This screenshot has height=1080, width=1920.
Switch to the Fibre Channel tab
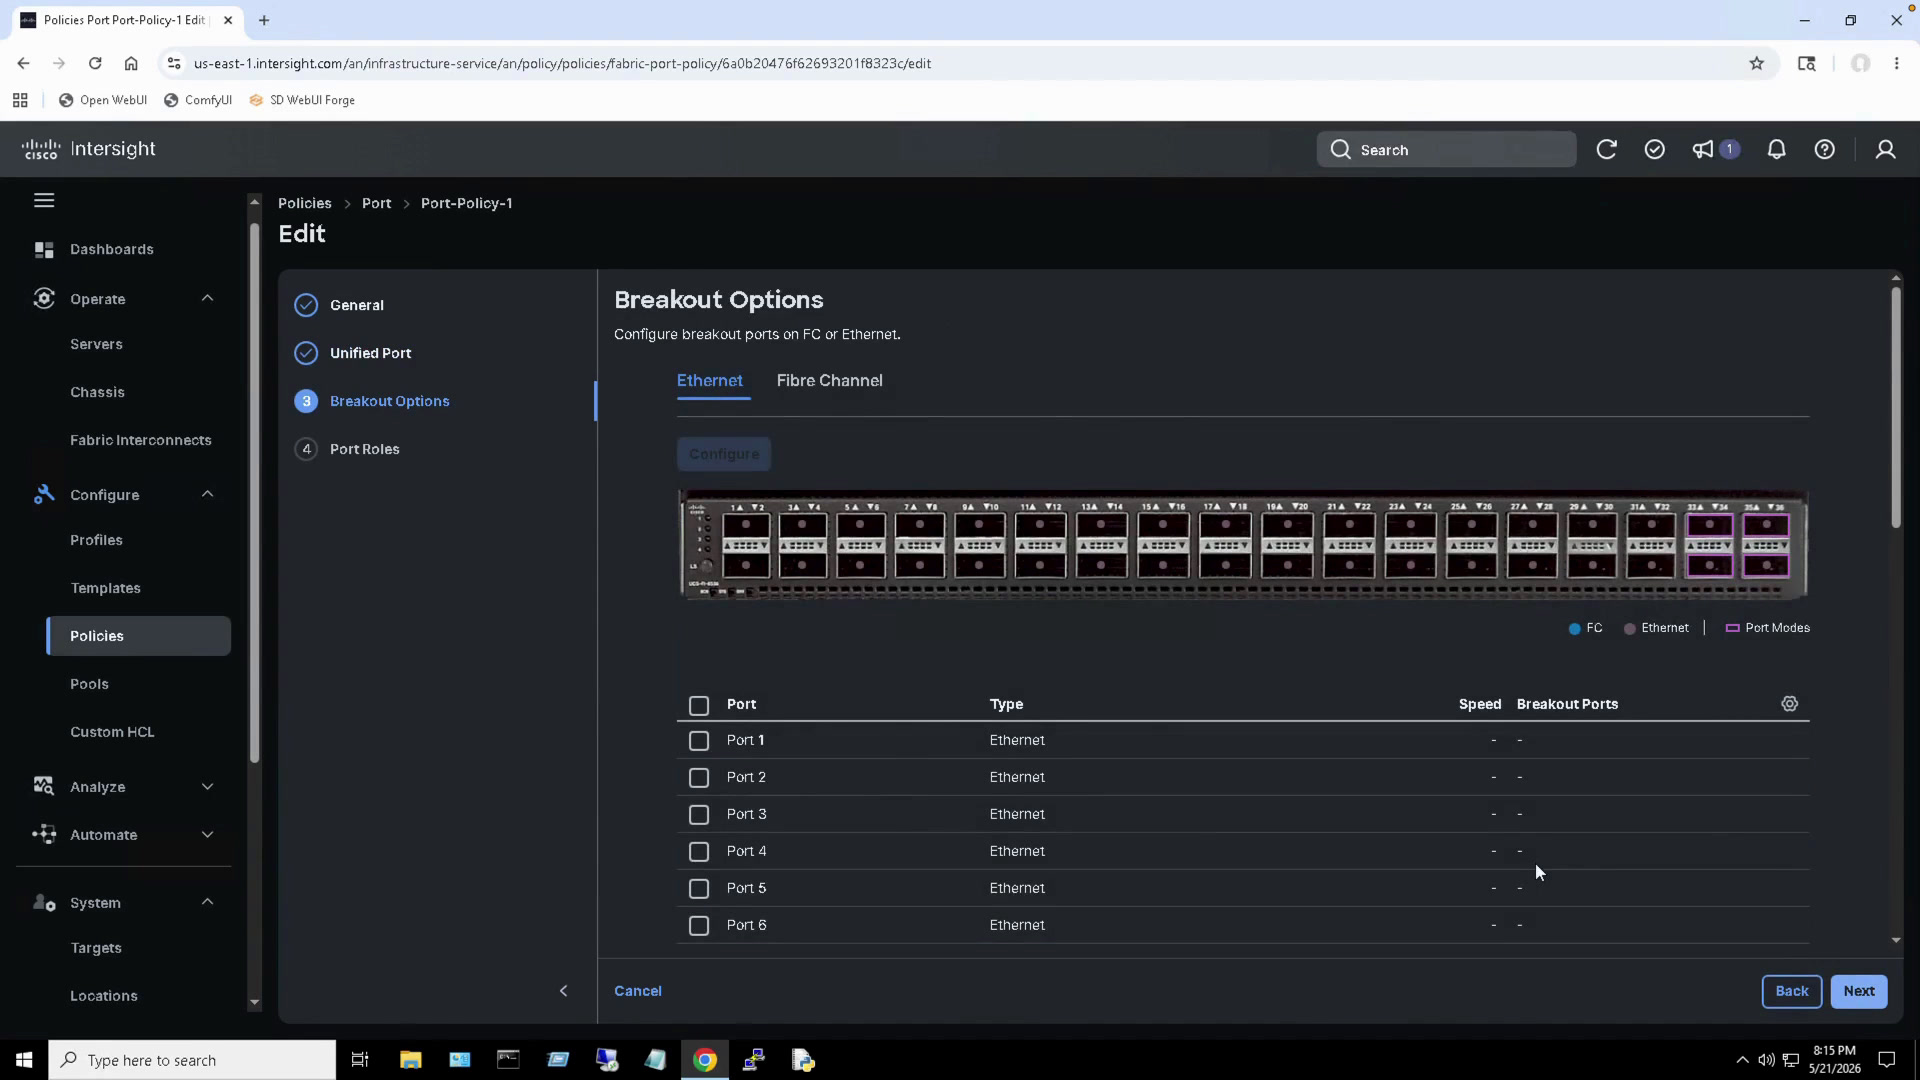point(829,381)
